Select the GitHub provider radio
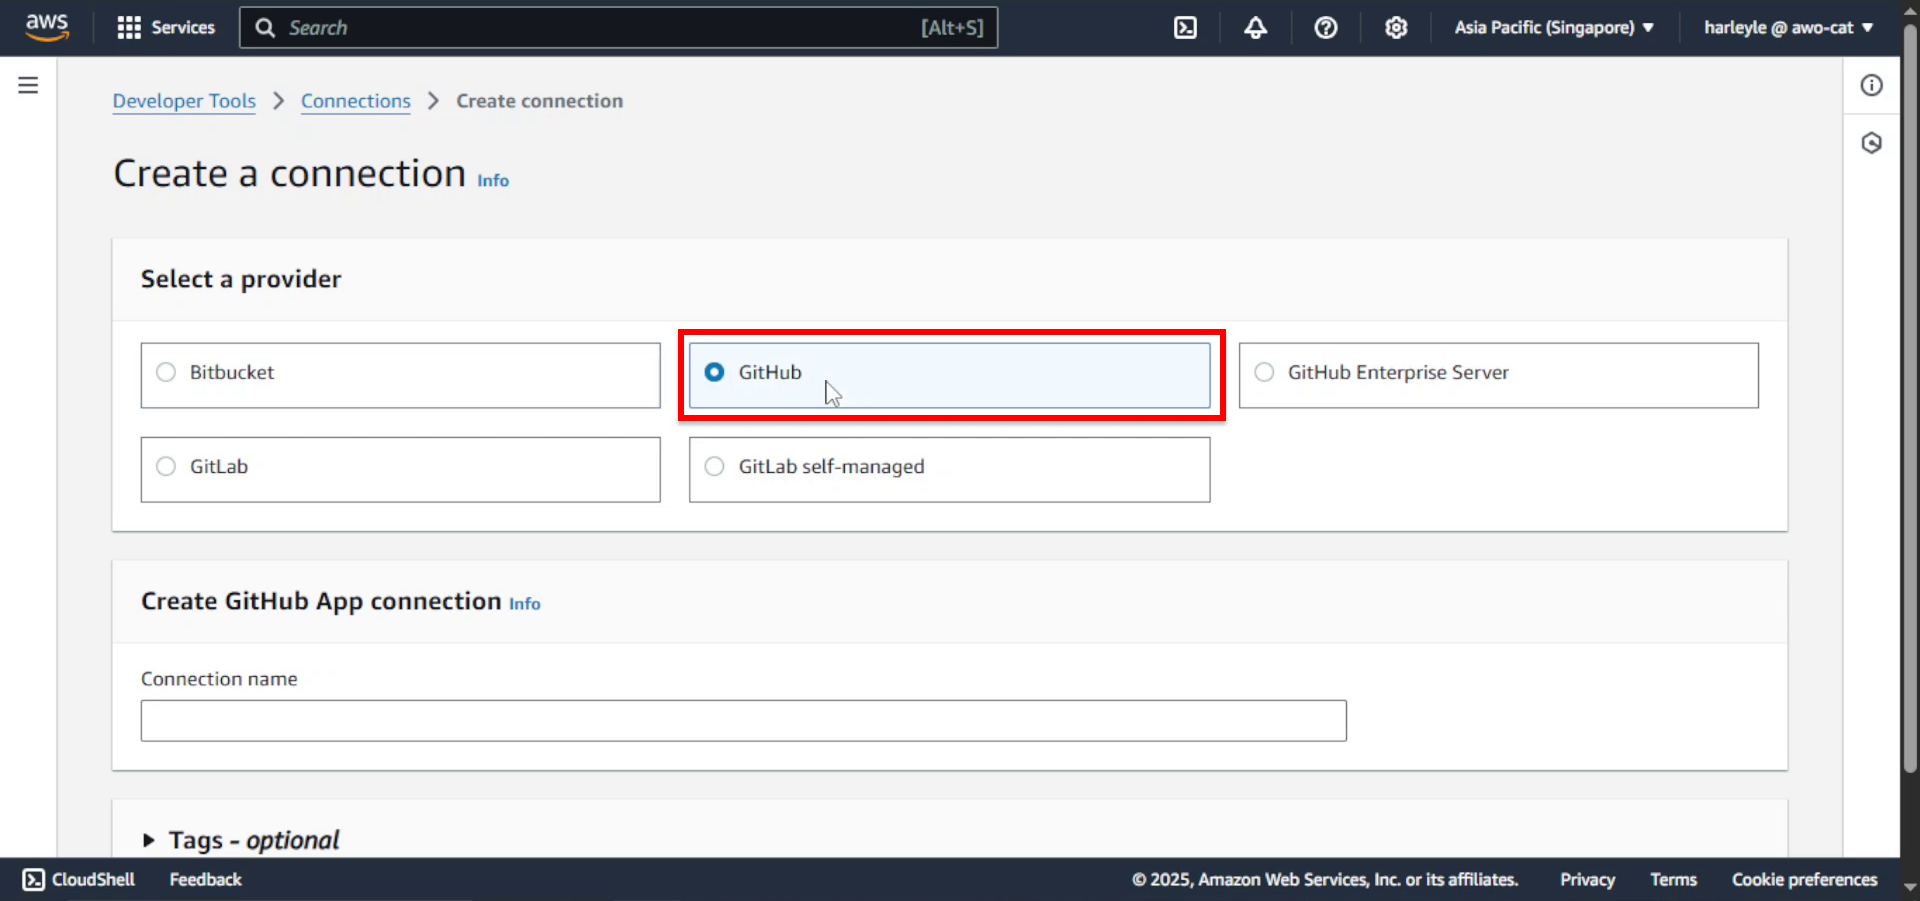The image size is (1920, 901). pos(715,372)
